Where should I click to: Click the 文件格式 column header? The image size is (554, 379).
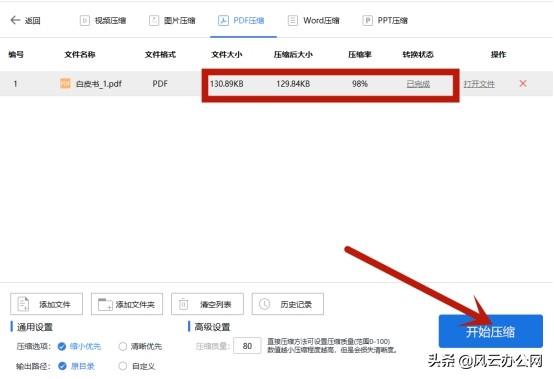[160, 54]
